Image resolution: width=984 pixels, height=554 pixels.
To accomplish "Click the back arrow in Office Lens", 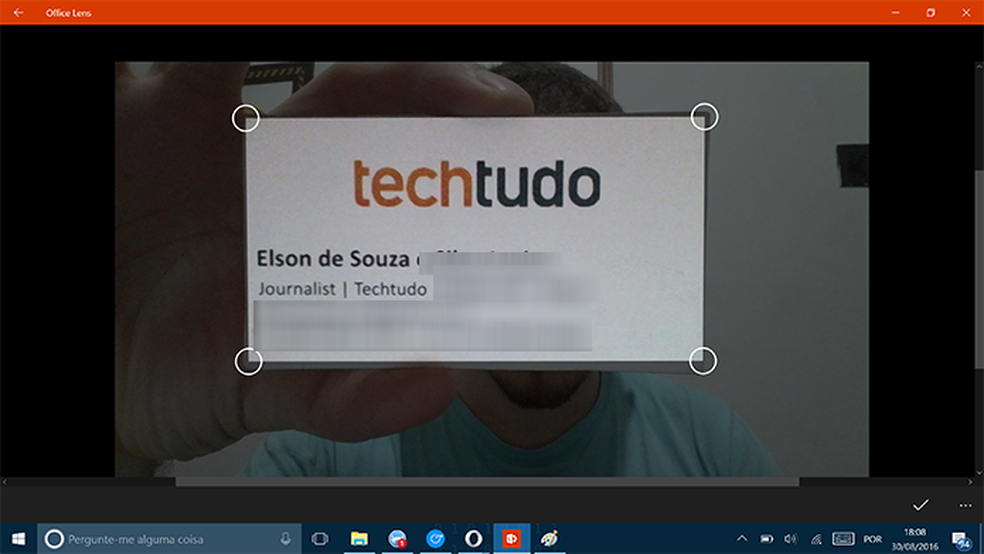I will point(18,13).
